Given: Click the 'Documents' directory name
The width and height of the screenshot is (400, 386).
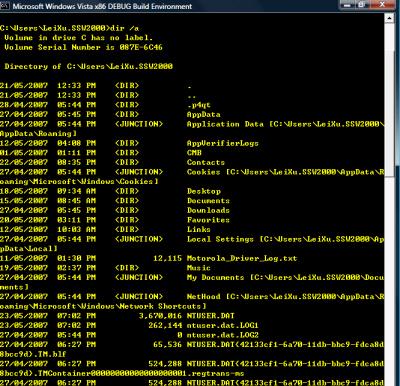Looking at the screenshot, I should (208, 201).
